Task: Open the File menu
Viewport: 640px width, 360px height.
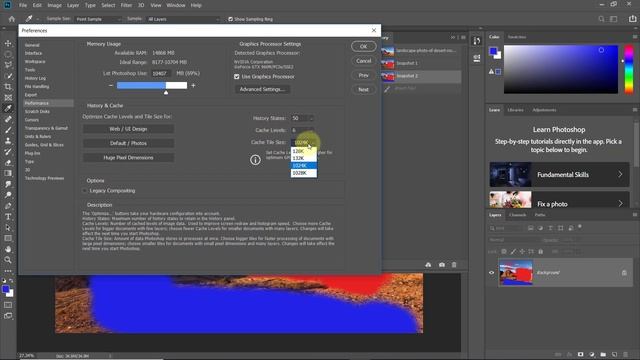Action: 23,5
